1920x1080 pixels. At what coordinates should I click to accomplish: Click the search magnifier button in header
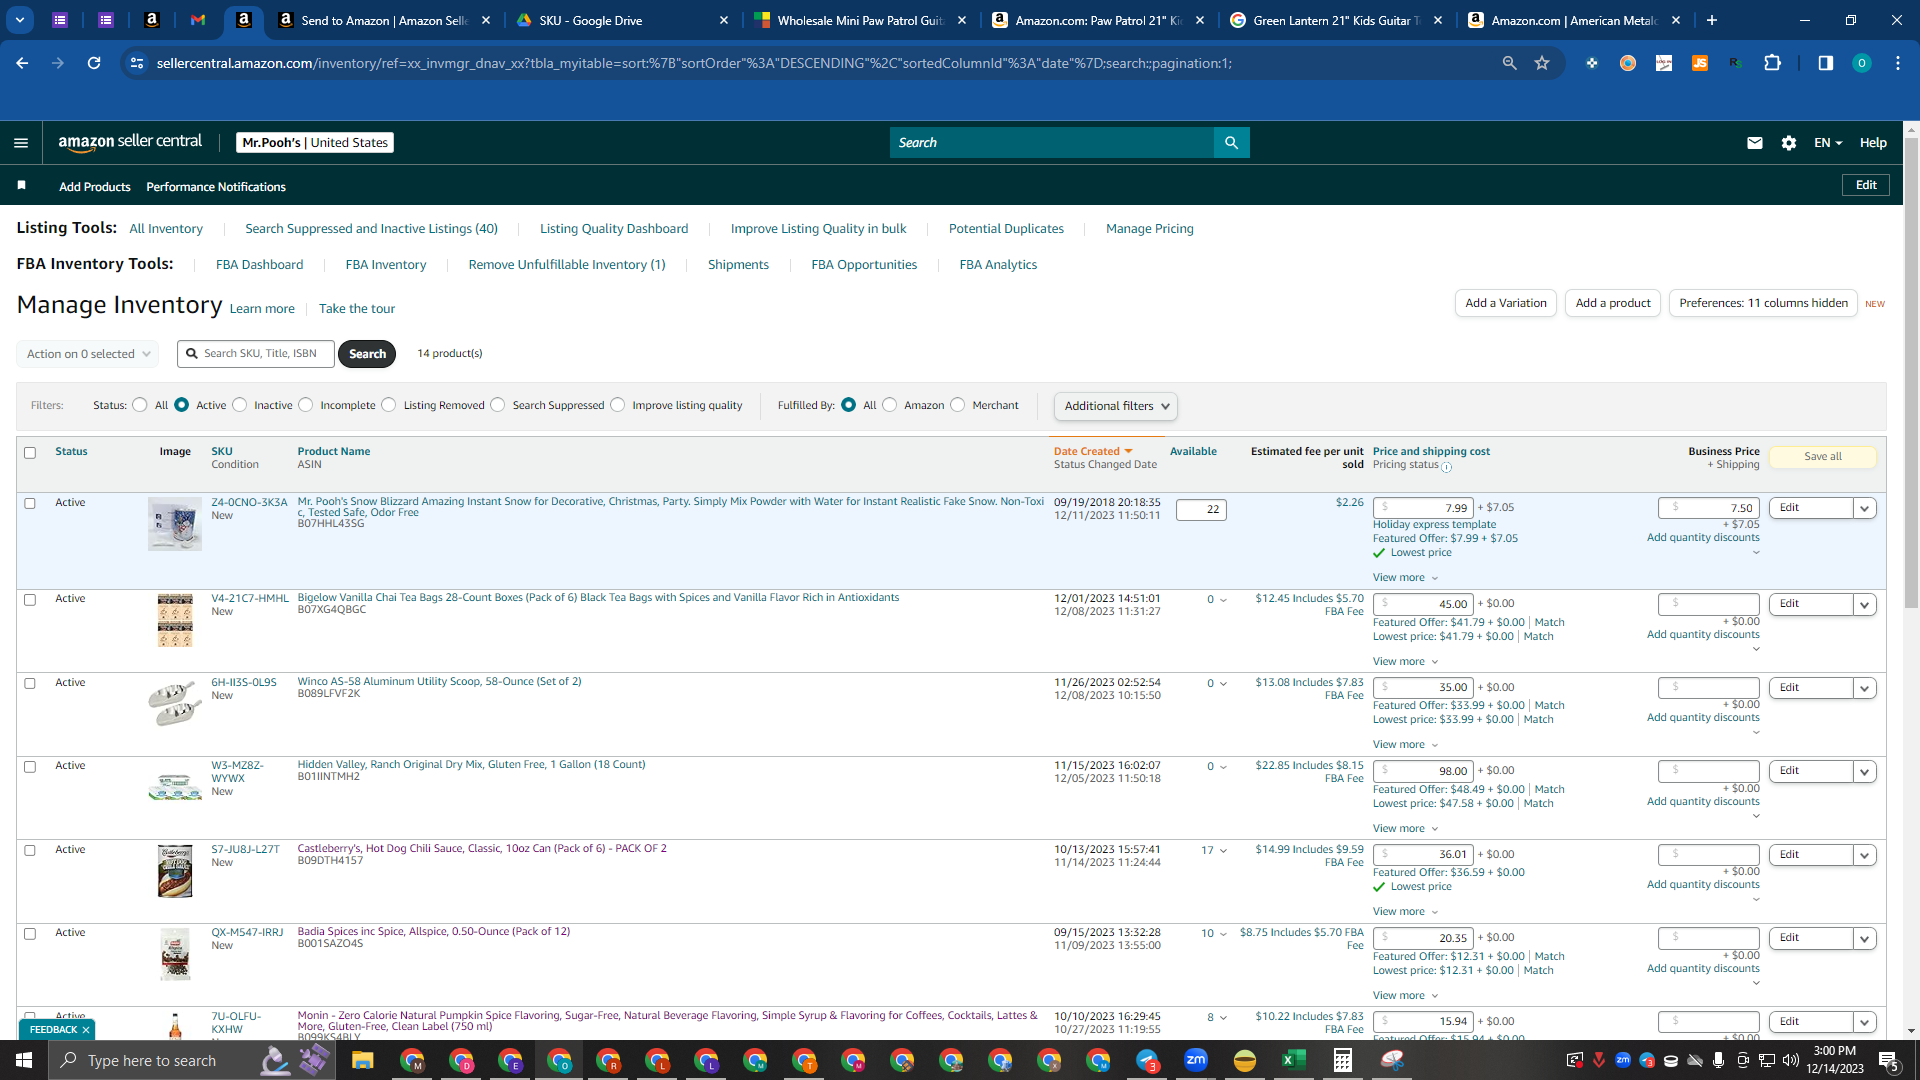coord(1231,143)
